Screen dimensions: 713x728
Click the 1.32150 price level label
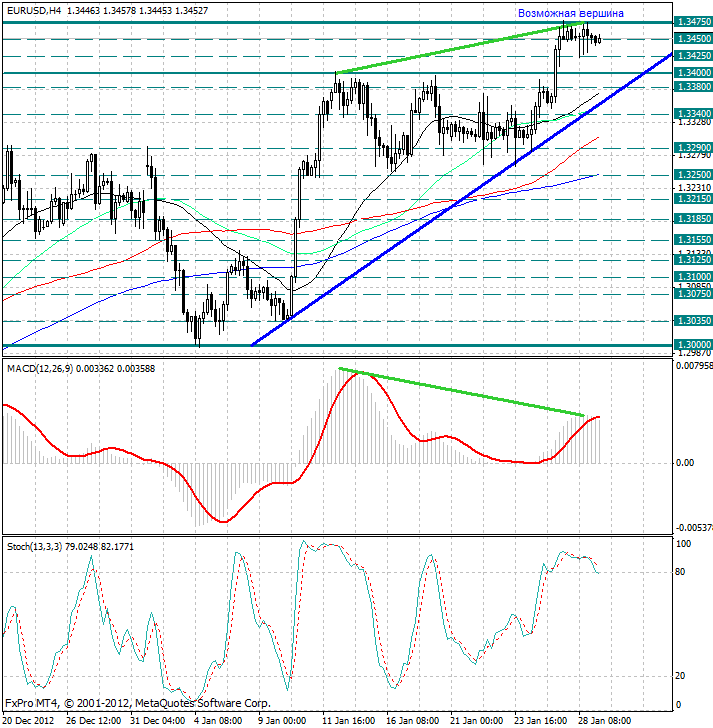pos(694,199)
